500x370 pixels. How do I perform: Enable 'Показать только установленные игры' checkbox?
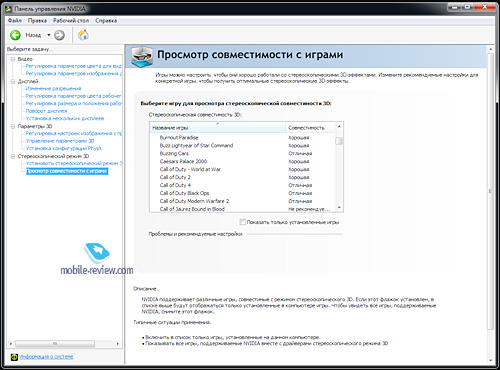click(x=243, y=222)
